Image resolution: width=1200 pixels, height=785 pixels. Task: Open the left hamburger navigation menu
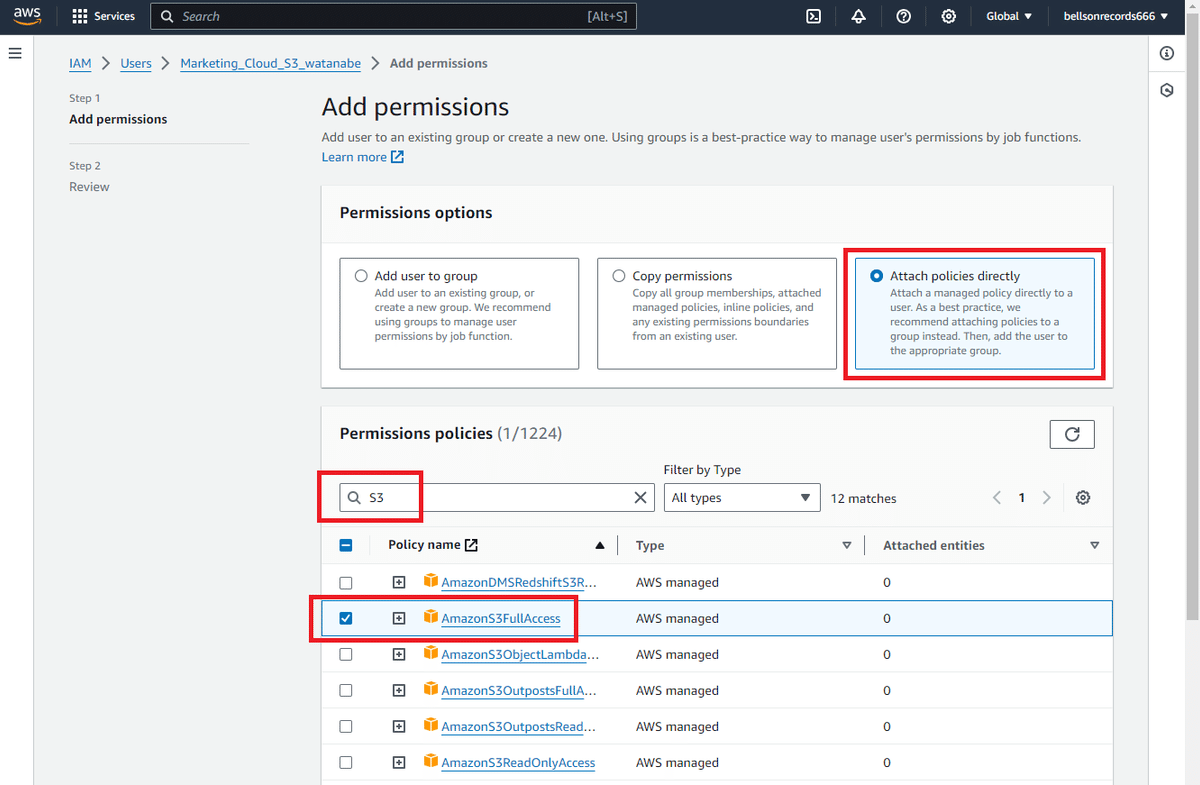(x=15, y=53)
